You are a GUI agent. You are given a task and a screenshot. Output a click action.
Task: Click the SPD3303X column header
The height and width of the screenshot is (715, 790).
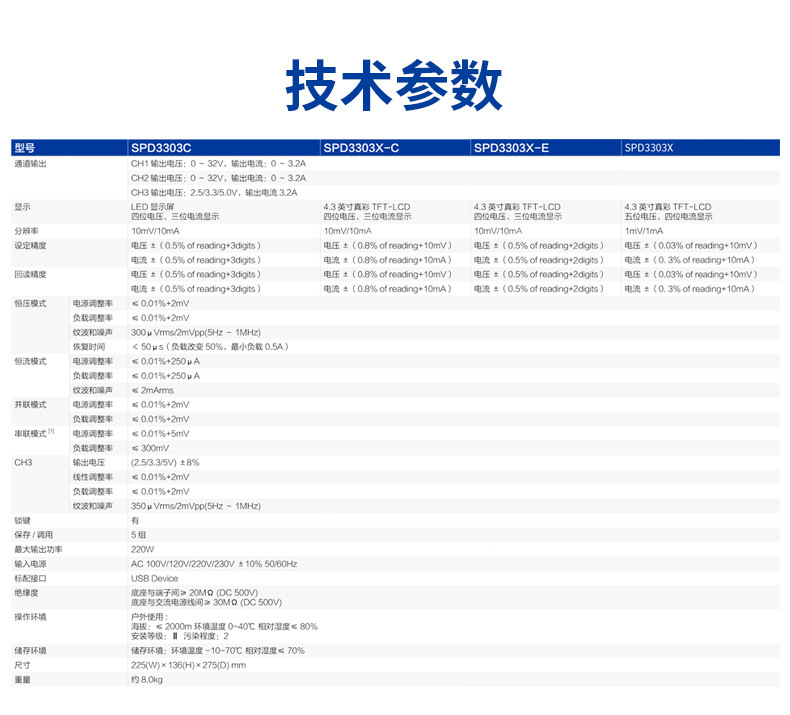[649, 148]
